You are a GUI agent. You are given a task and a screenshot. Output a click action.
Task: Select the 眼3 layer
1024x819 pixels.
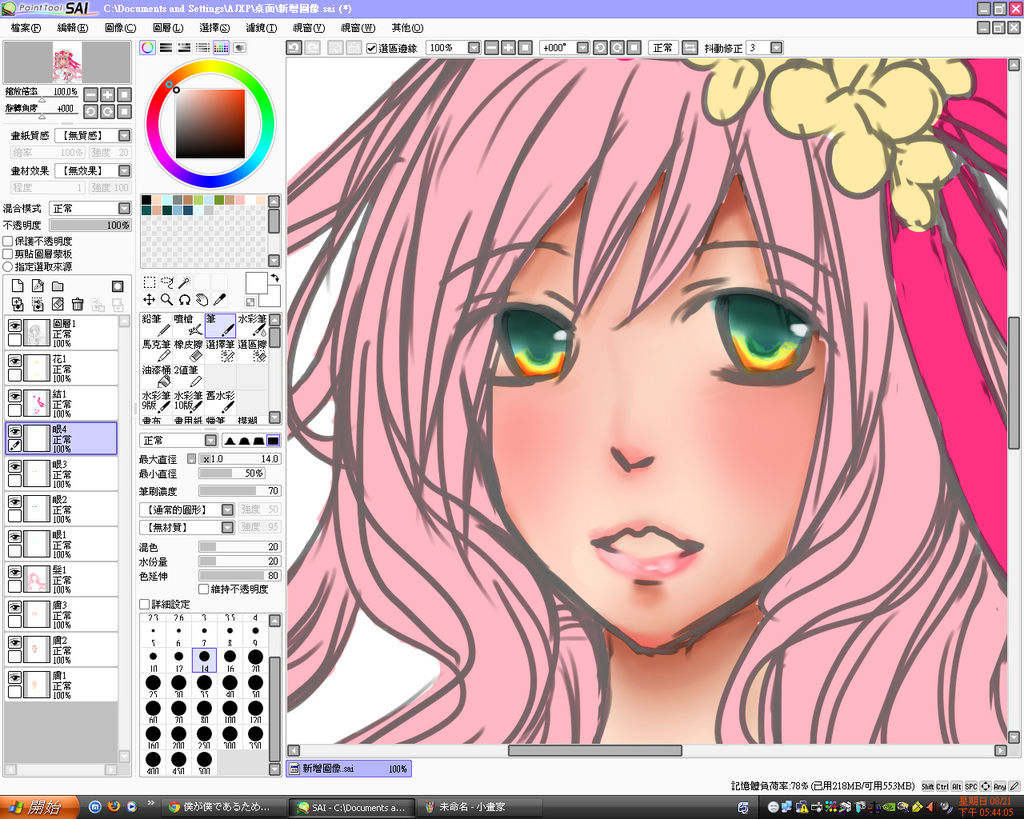[x=61, y=473]
